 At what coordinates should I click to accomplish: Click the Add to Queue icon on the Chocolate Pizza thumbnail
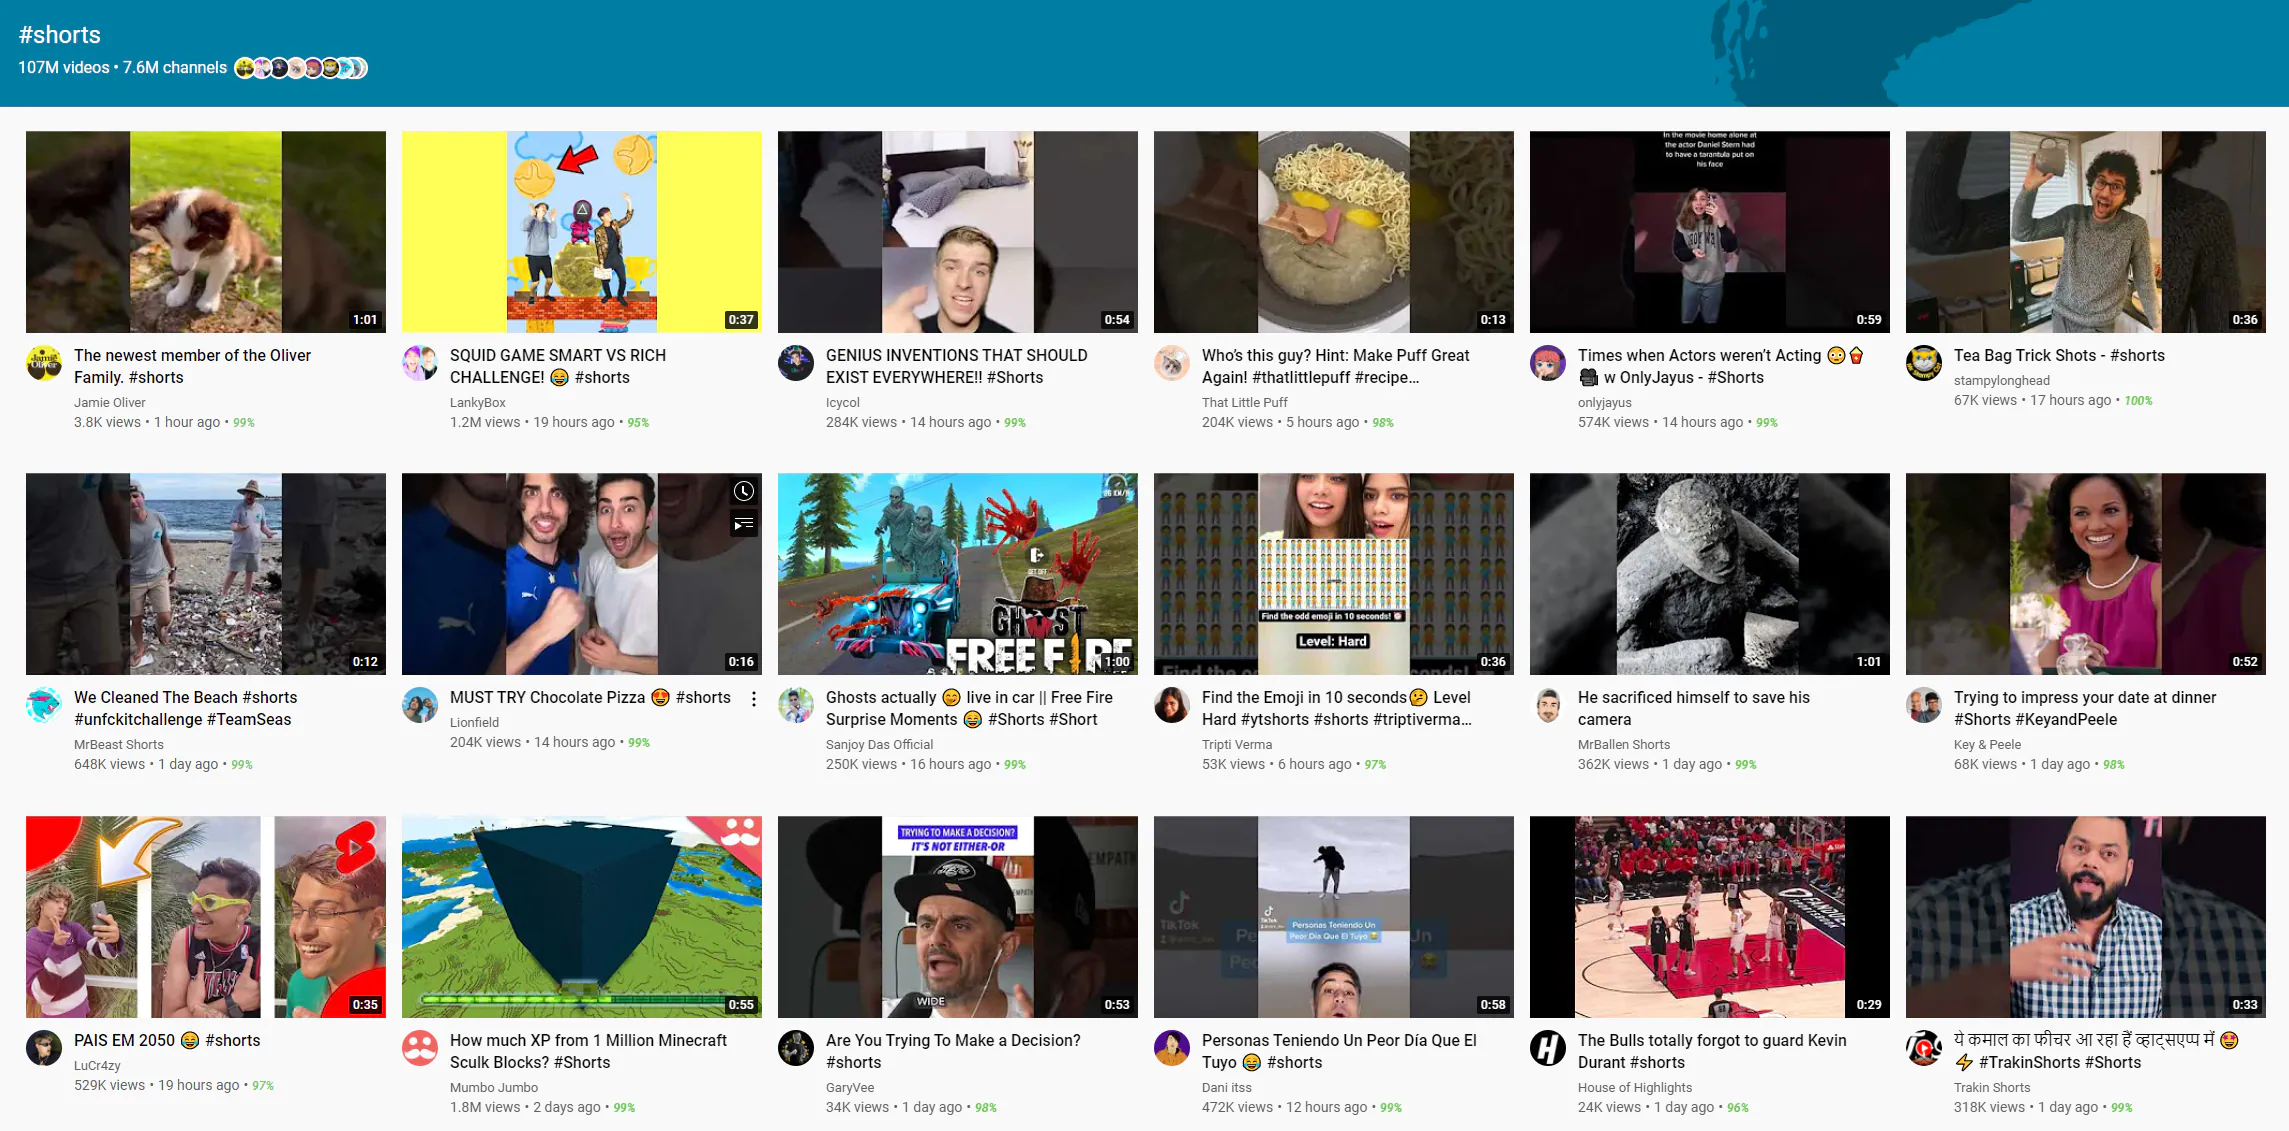[x=743, y=524]
